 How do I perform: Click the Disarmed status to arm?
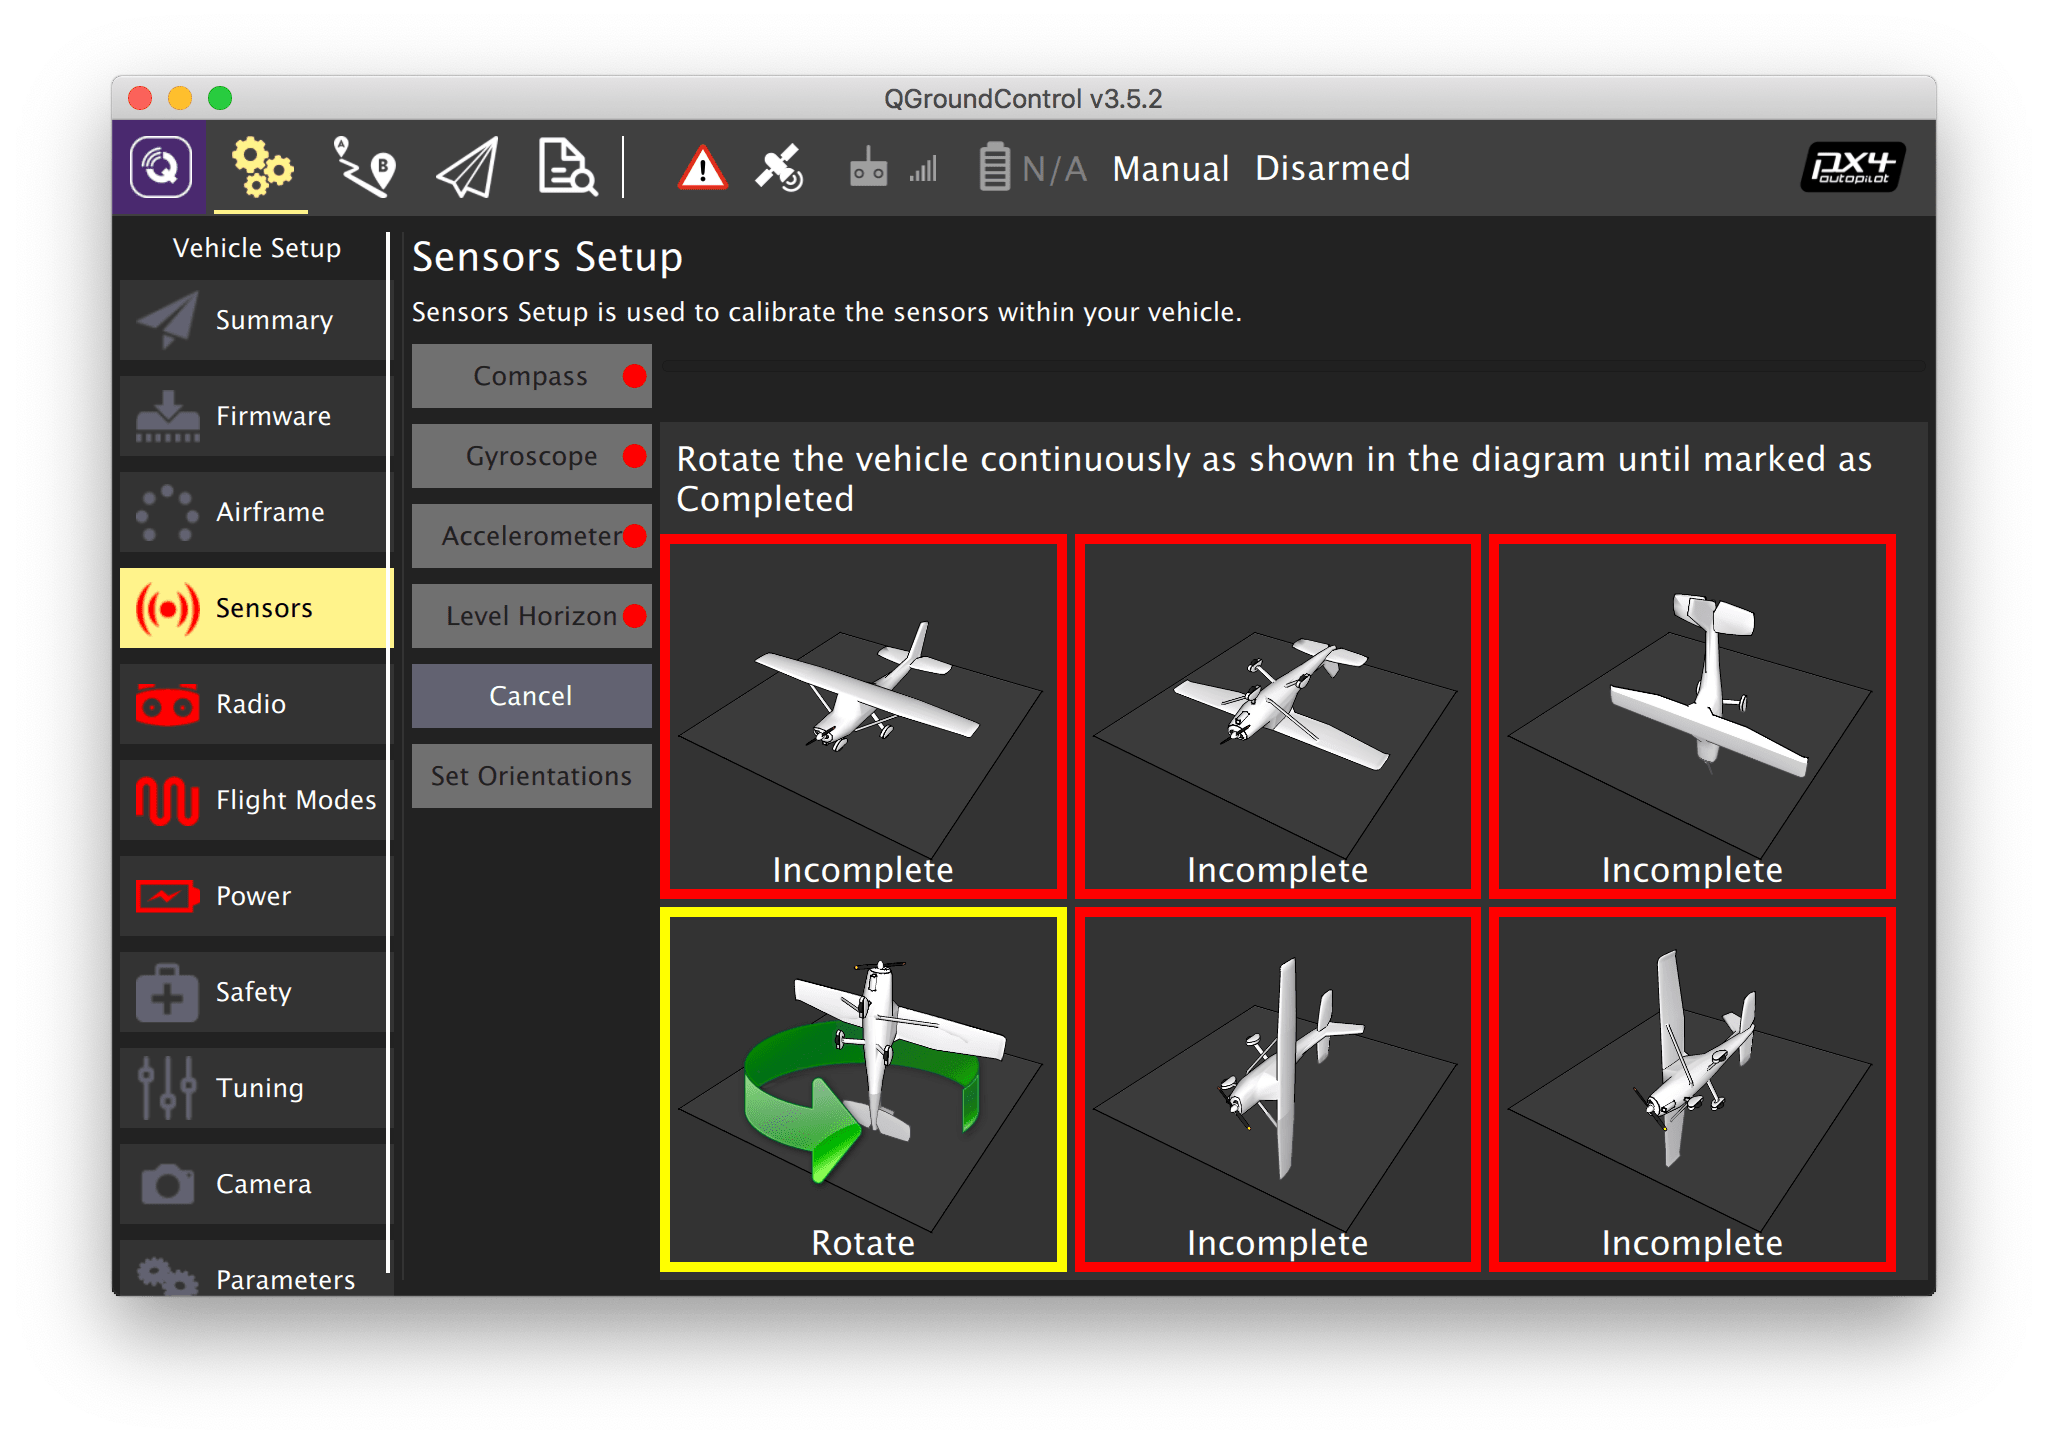point(1332,168)
